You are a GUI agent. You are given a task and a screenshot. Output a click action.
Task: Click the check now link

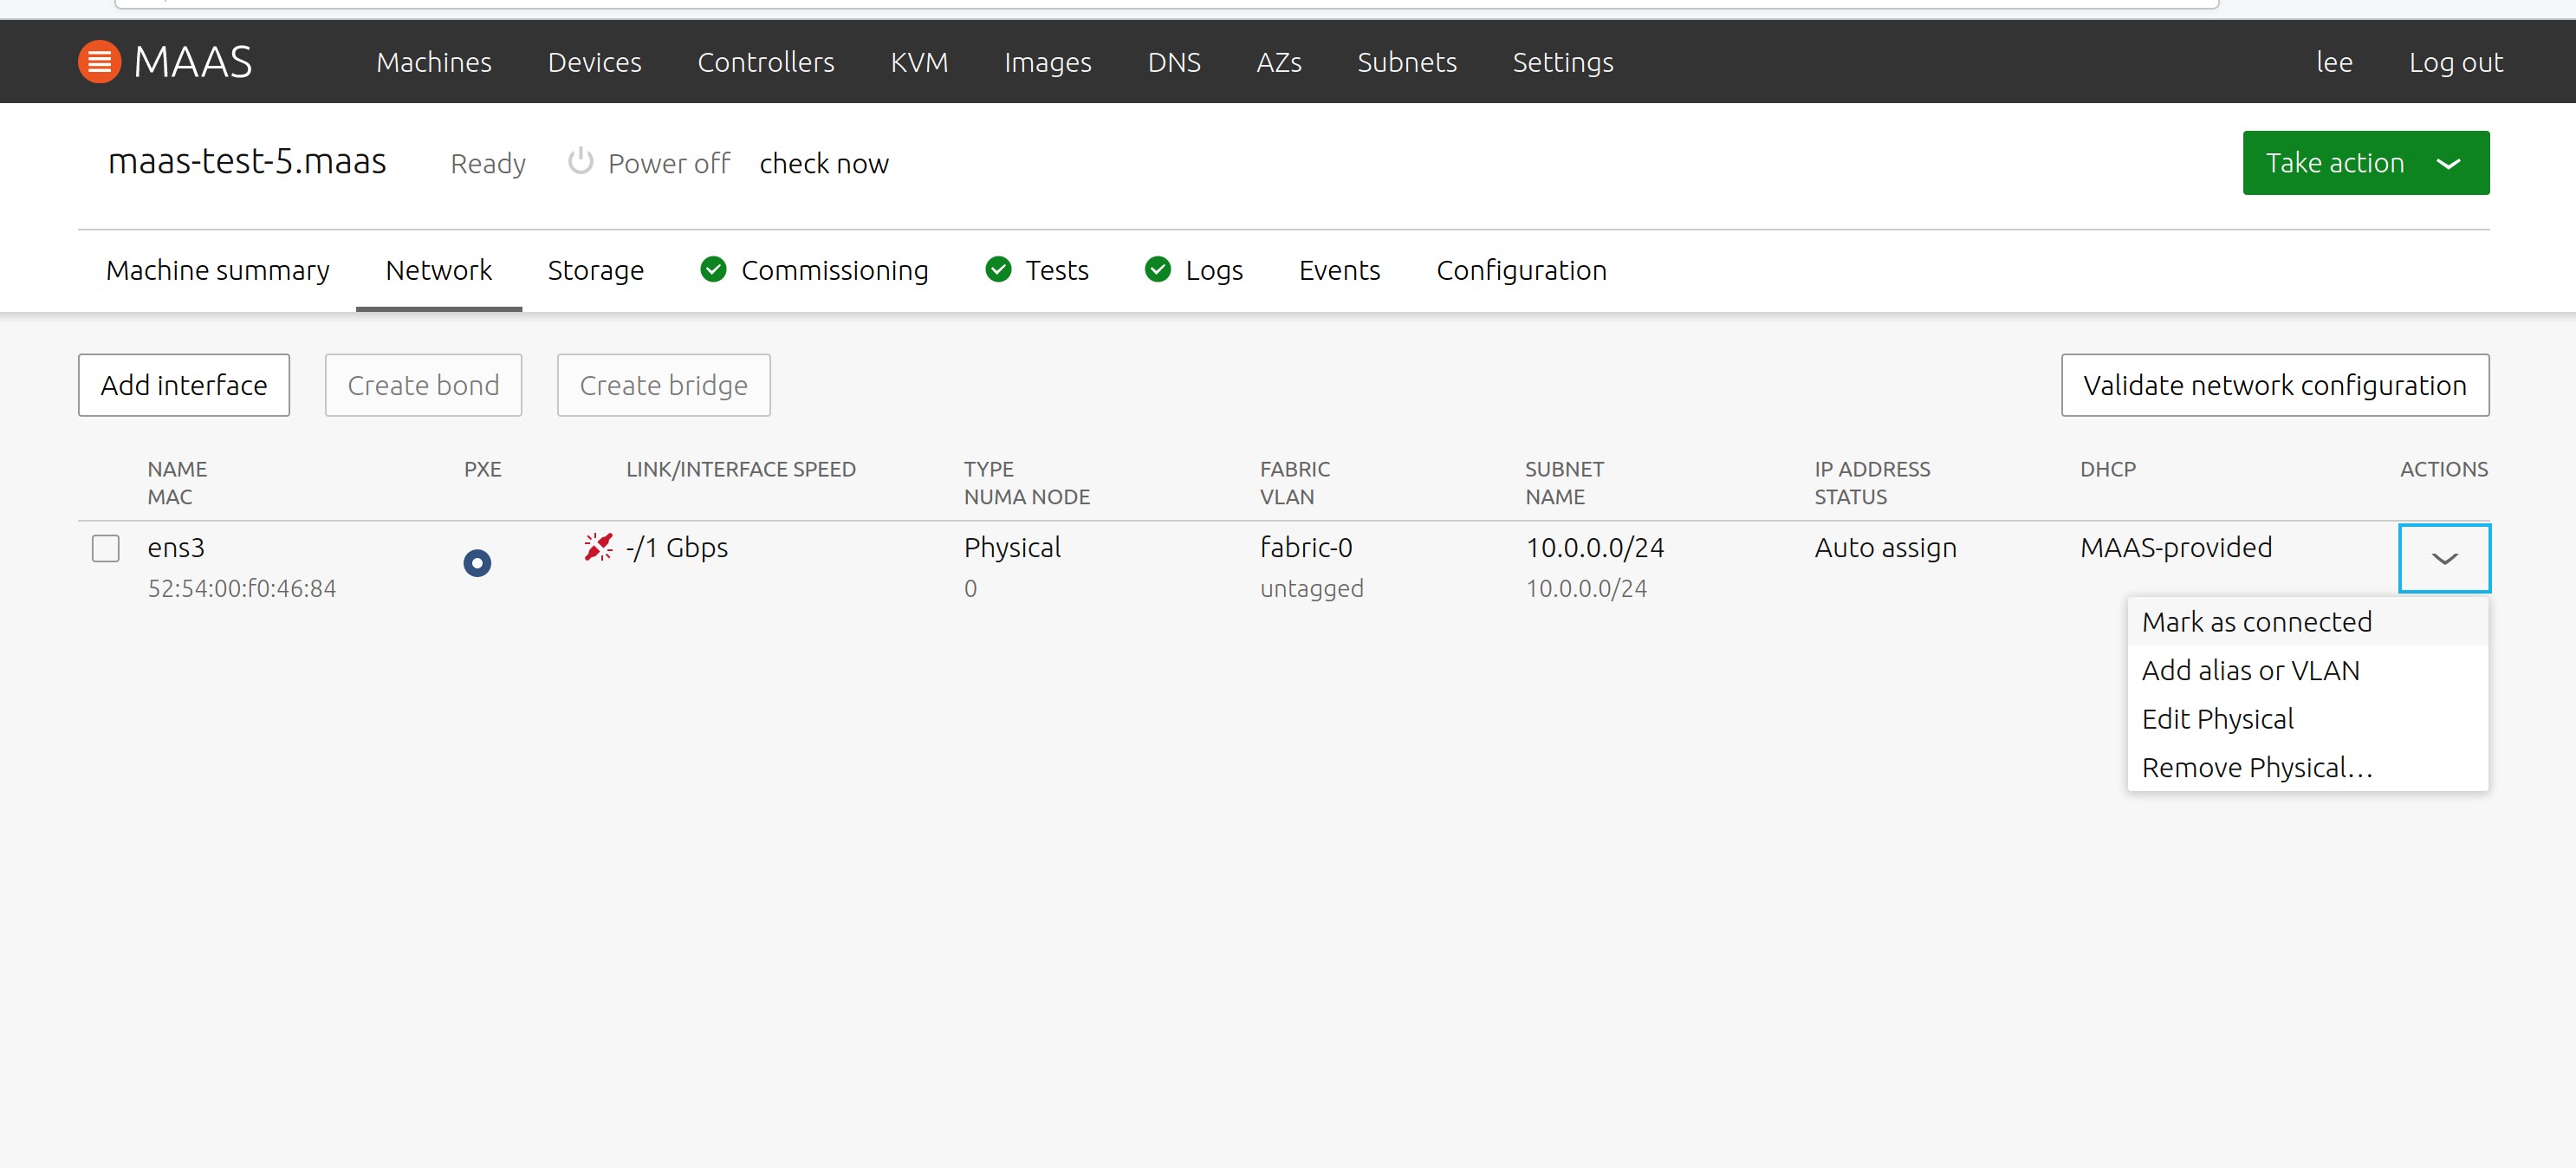point(823,164)
